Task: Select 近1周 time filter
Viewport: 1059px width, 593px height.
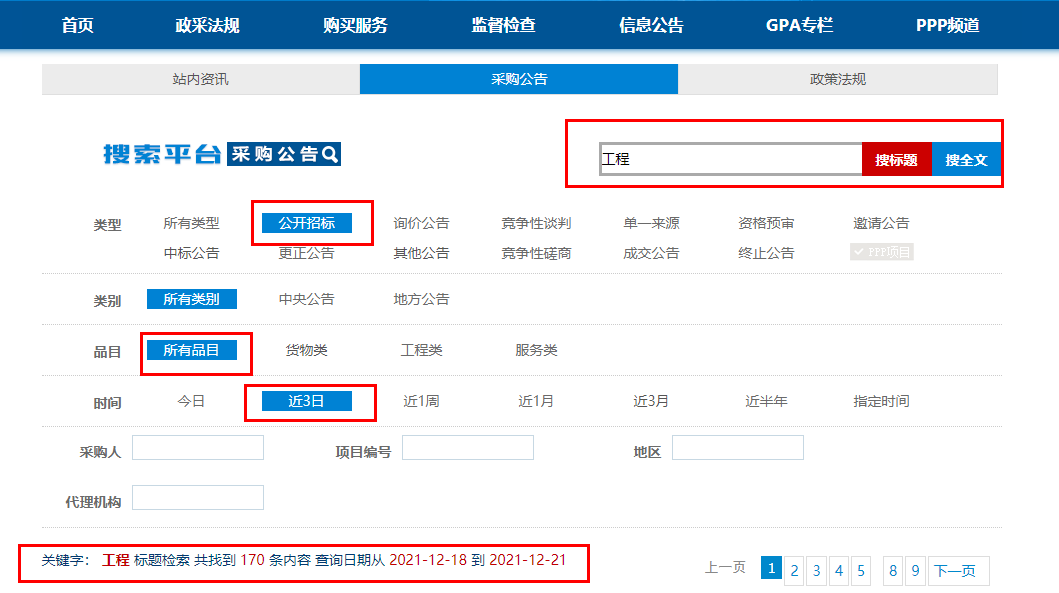Action: tap(421, 401)
